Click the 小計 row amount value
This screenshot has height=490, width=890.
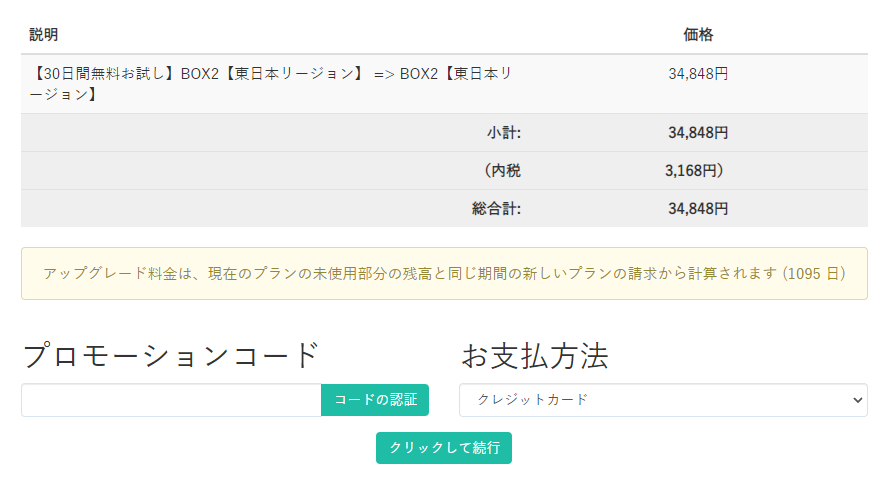[x=698, y=133]
